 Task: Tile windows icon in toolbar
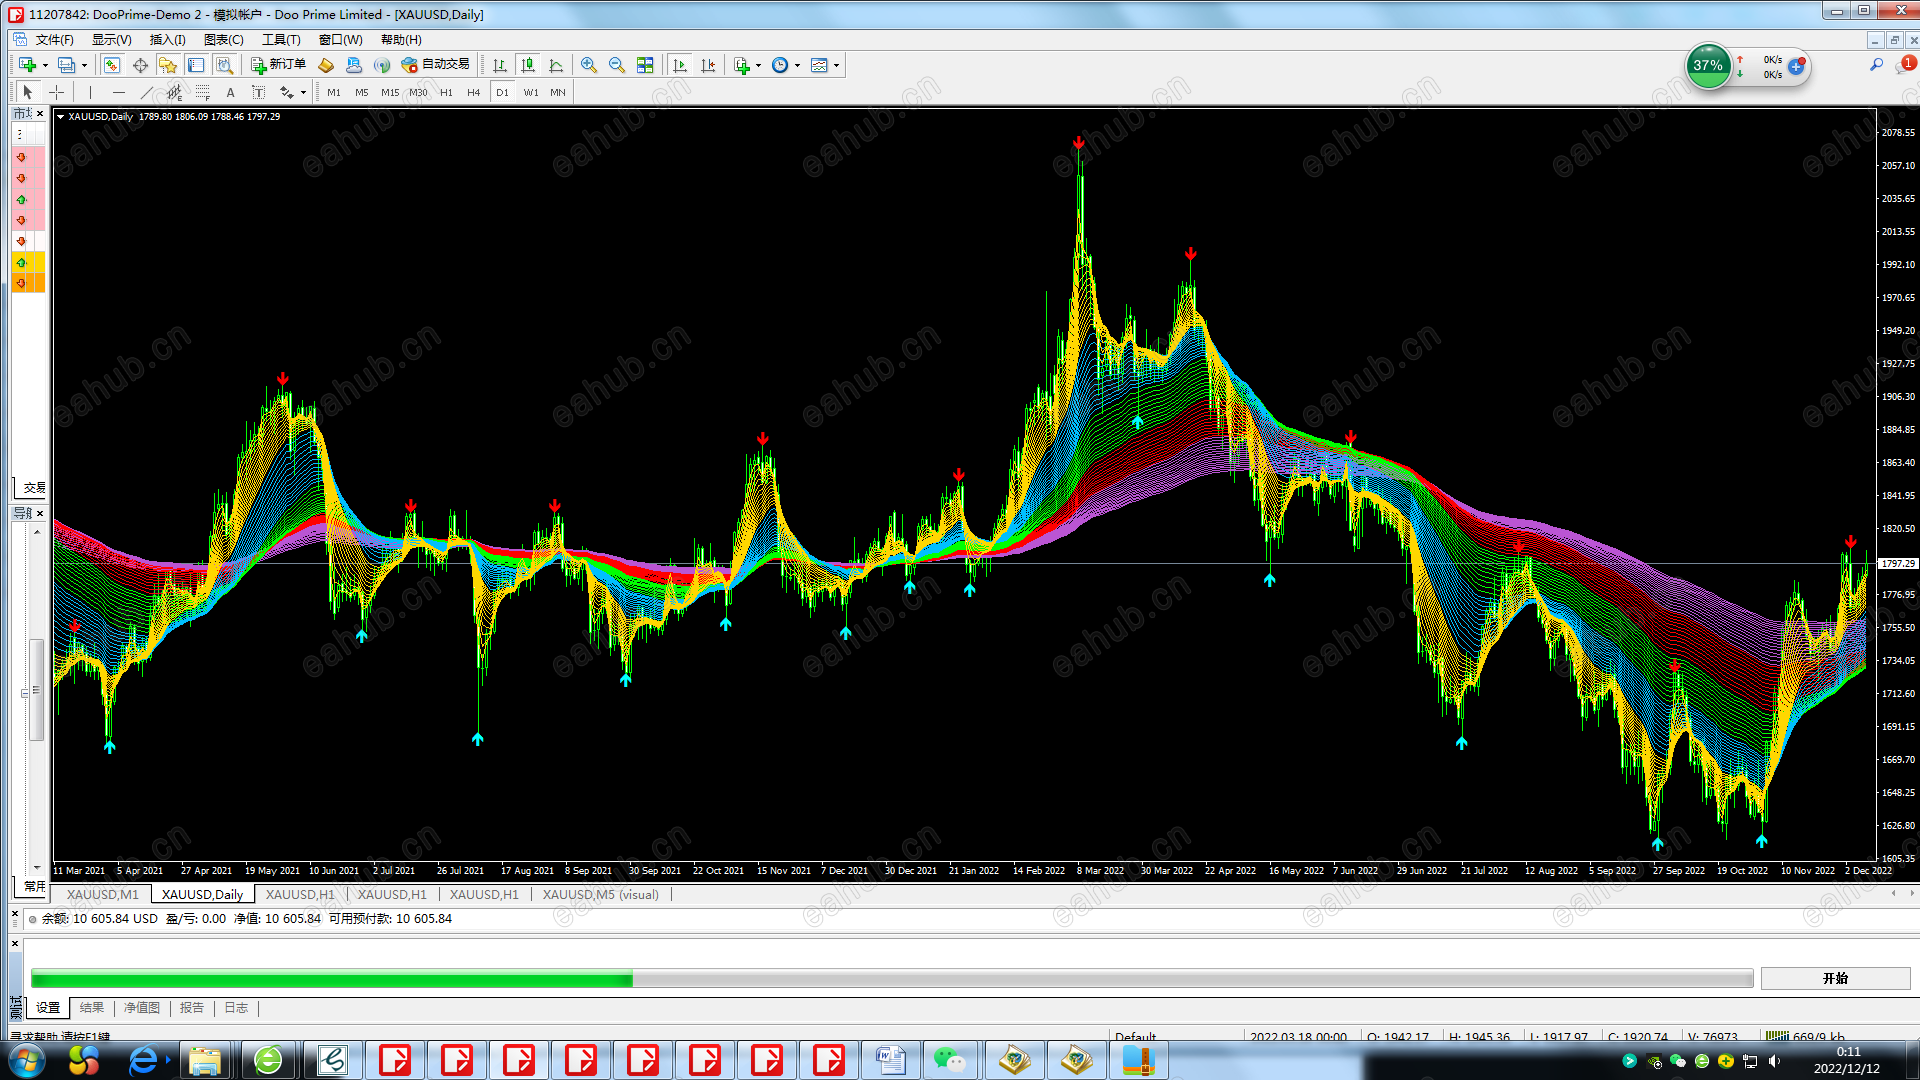pyautogui.click(x=645, y=65)
